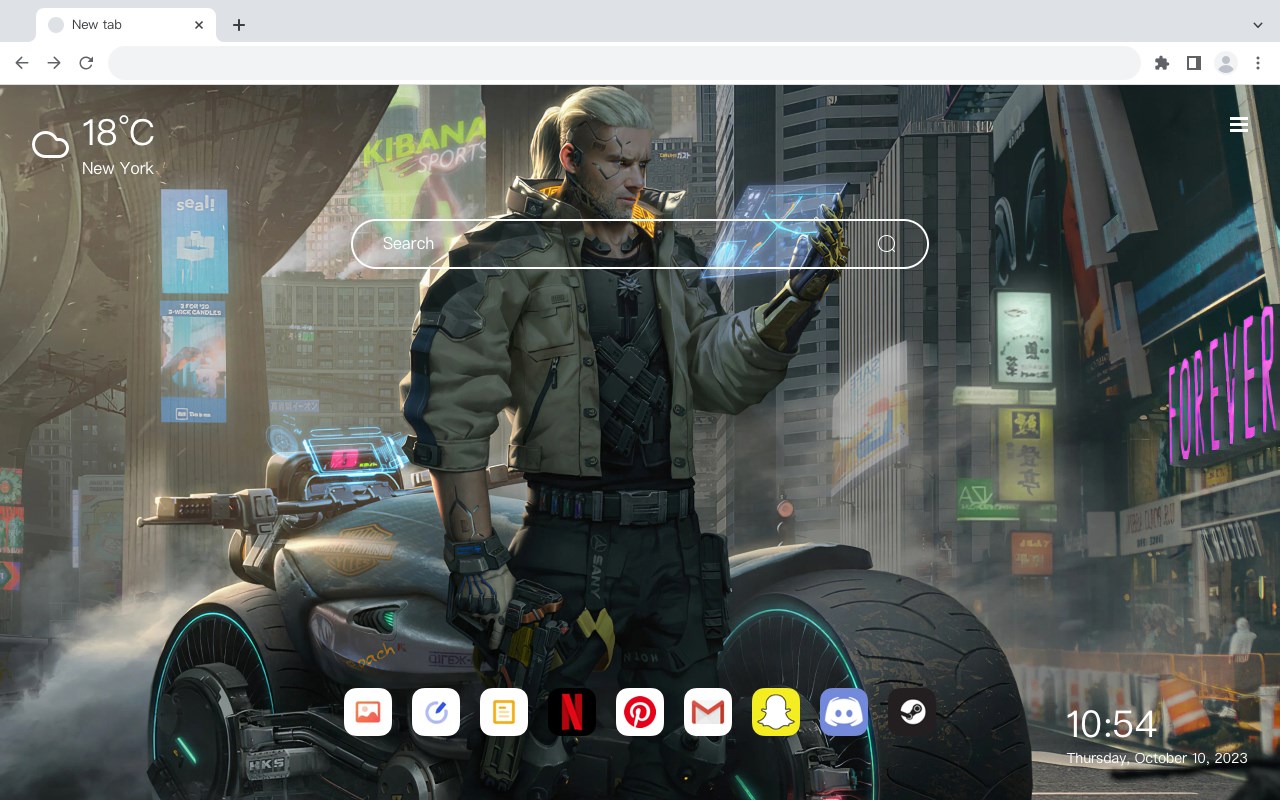1280x800 pixels.
Task: Close the New tab tab
Action: click(x=199, y=25)
